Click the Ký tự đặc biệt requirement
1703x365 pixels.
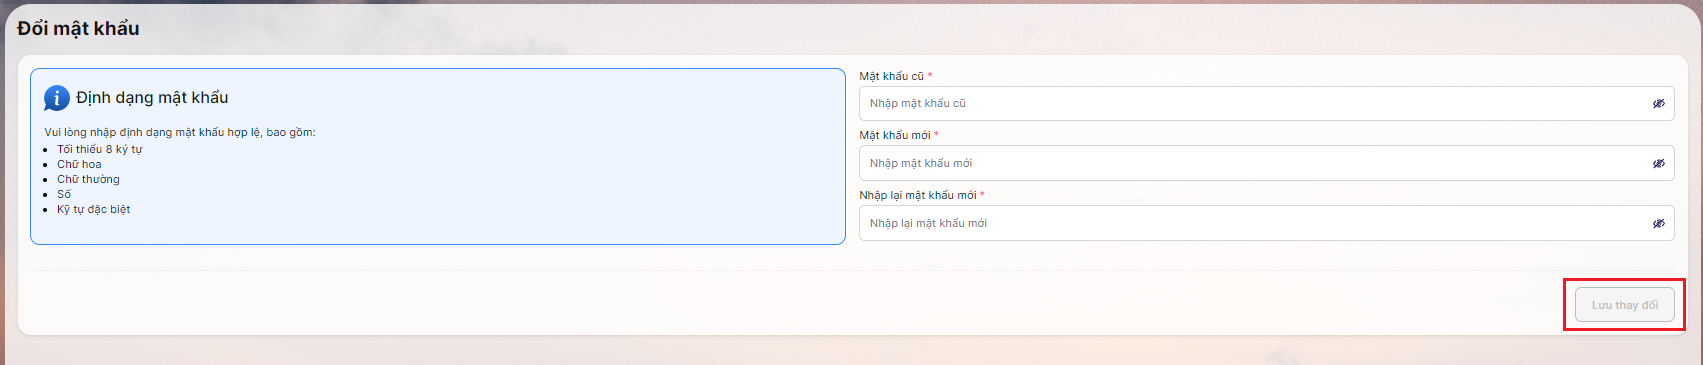pos(93,210)
